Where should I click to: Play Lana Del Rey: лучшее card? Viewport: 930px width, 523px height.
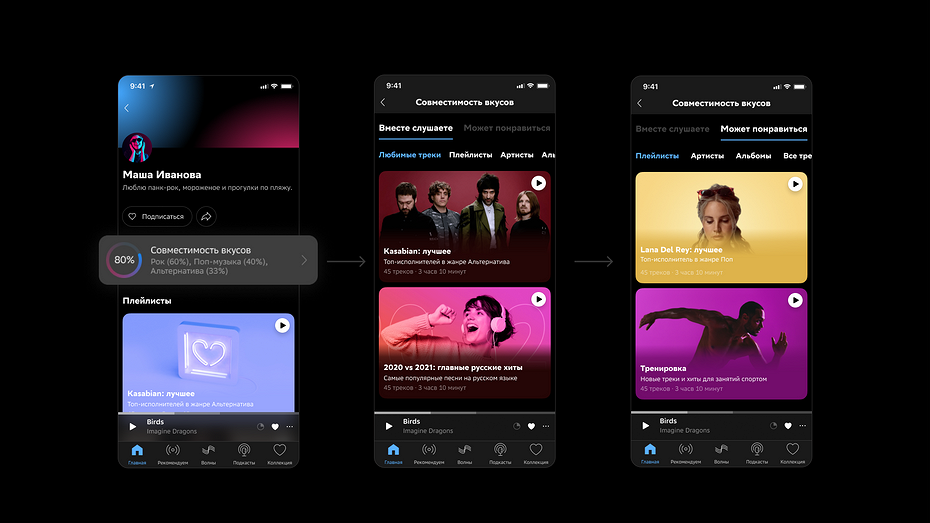(x=795, y=184)
